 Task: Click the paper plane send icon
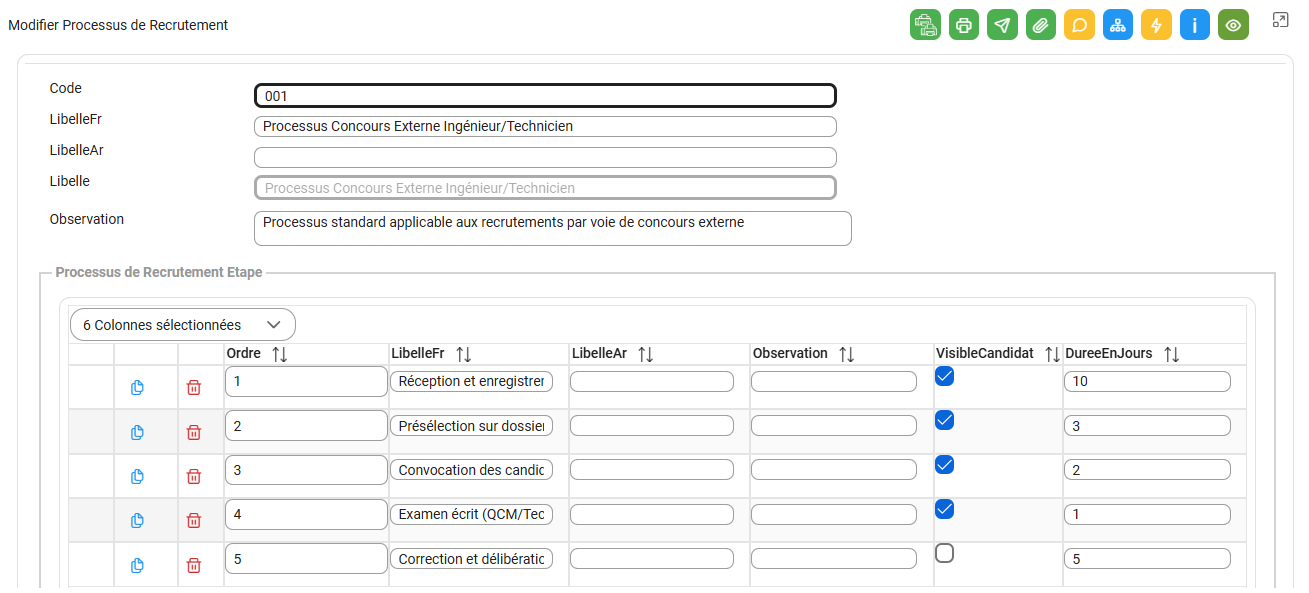(1003, 25)
